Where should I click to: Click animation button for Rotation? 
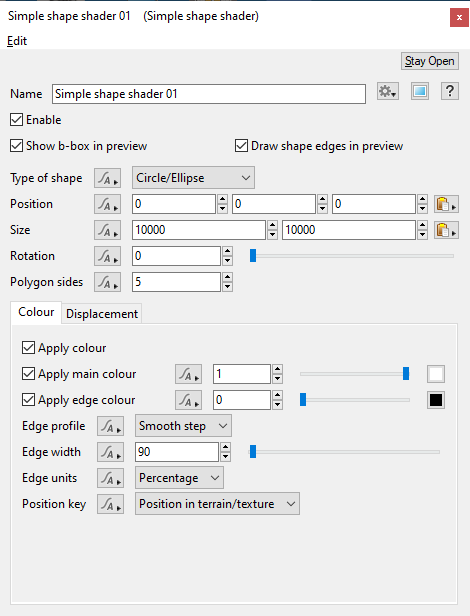click(x=107, y=256)
